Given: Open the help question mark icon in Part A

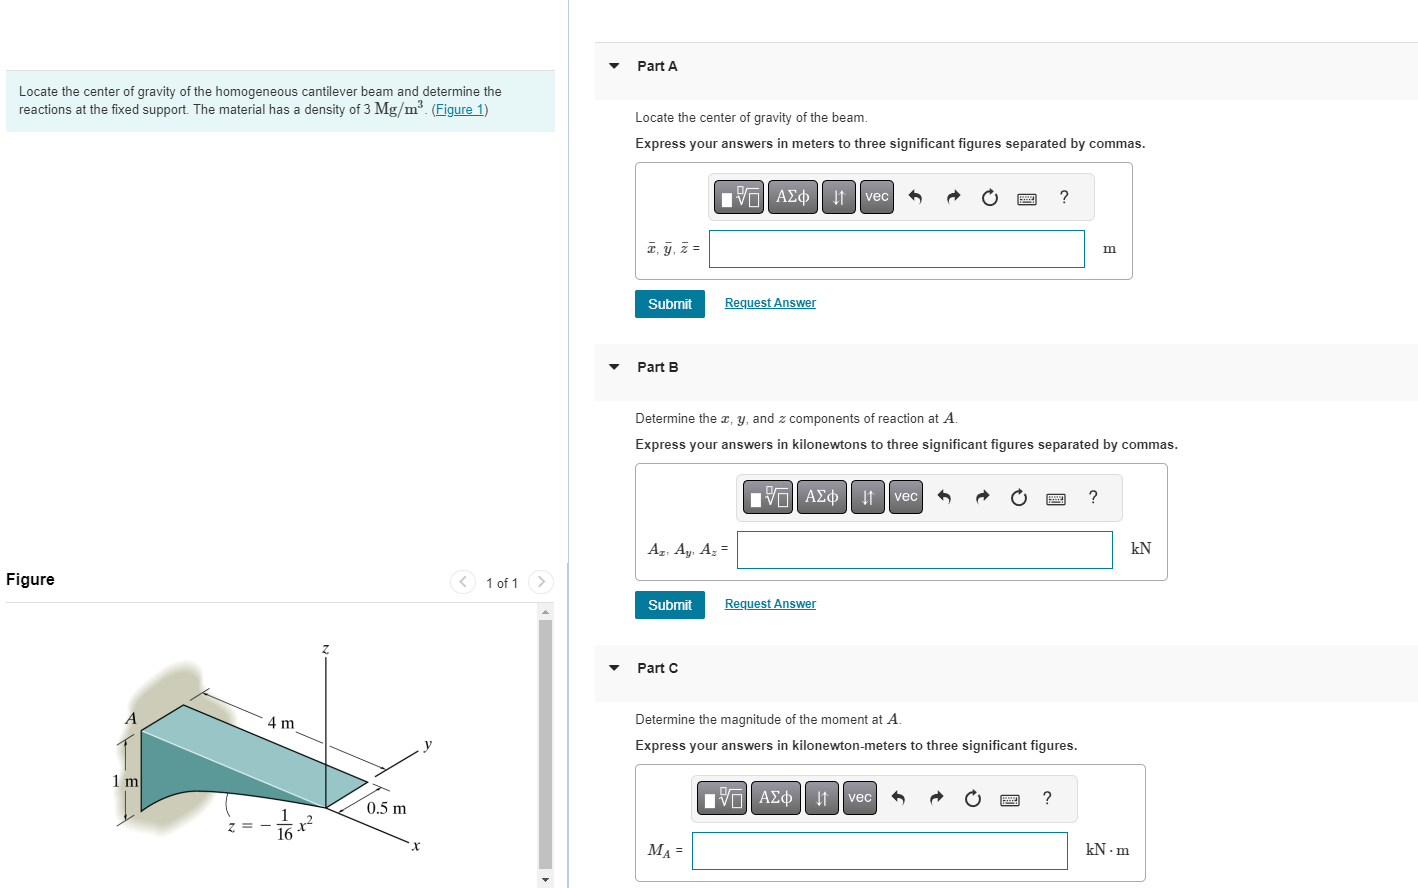Looking at the screenshot, I should tap(1063, 196).
